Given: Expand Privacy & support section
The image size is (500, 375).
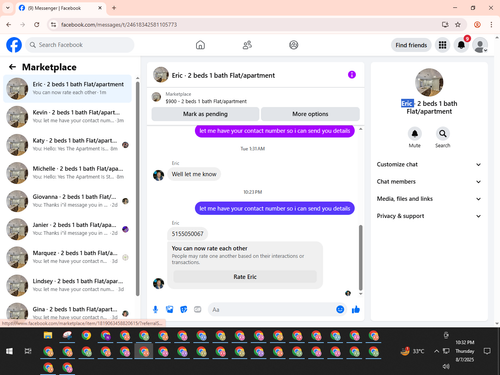Looking at the screenshot, I should 429,216.
